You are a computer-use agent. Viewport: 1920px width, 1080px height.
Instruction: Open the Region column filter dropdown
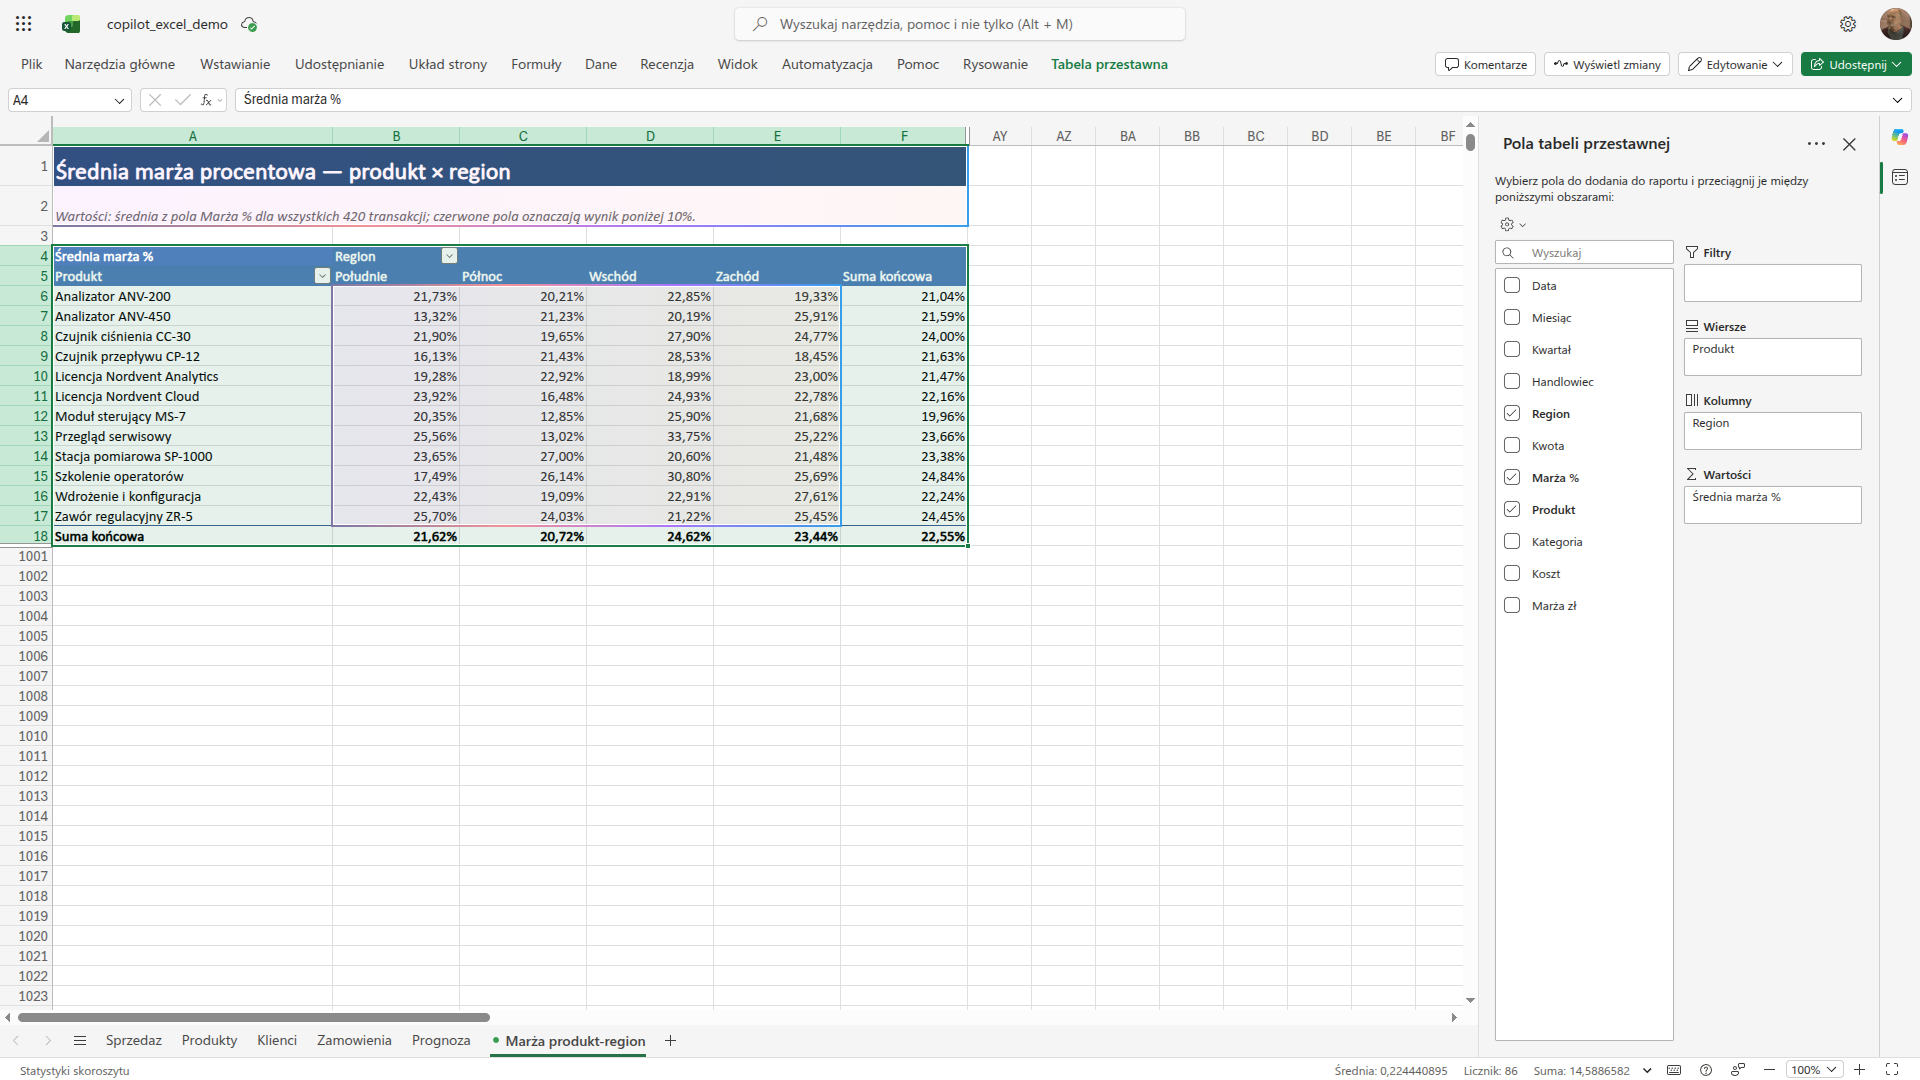coord(449,256)
